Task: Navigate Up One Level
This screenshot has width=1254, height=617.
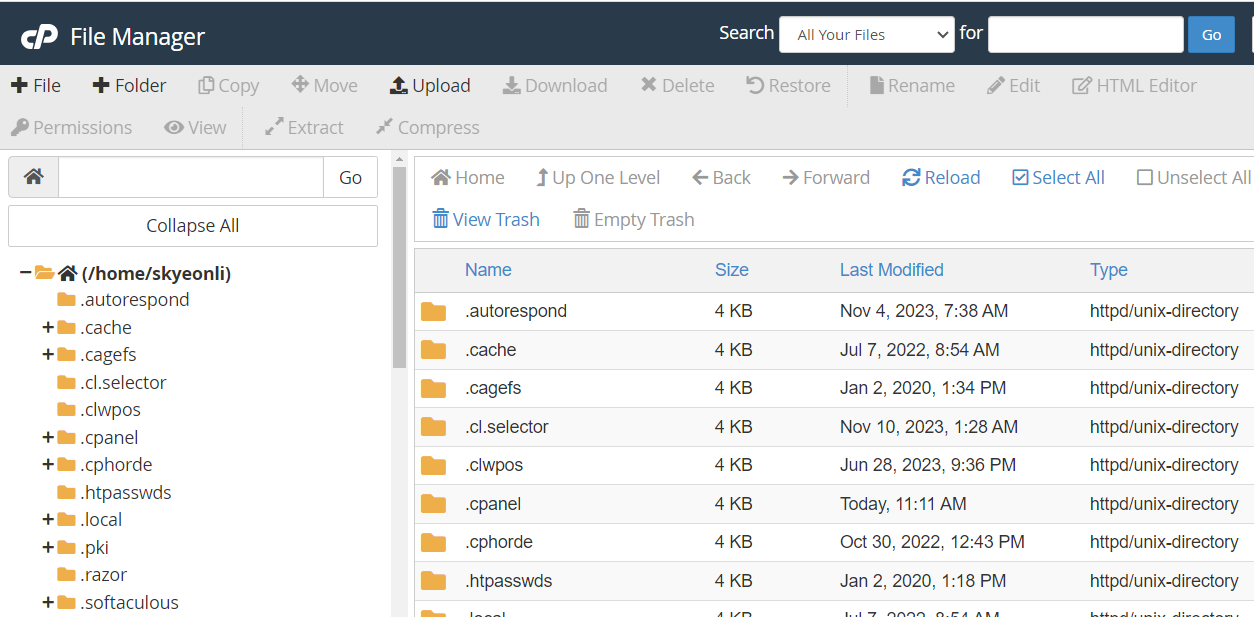Action: tap(598, 178)
